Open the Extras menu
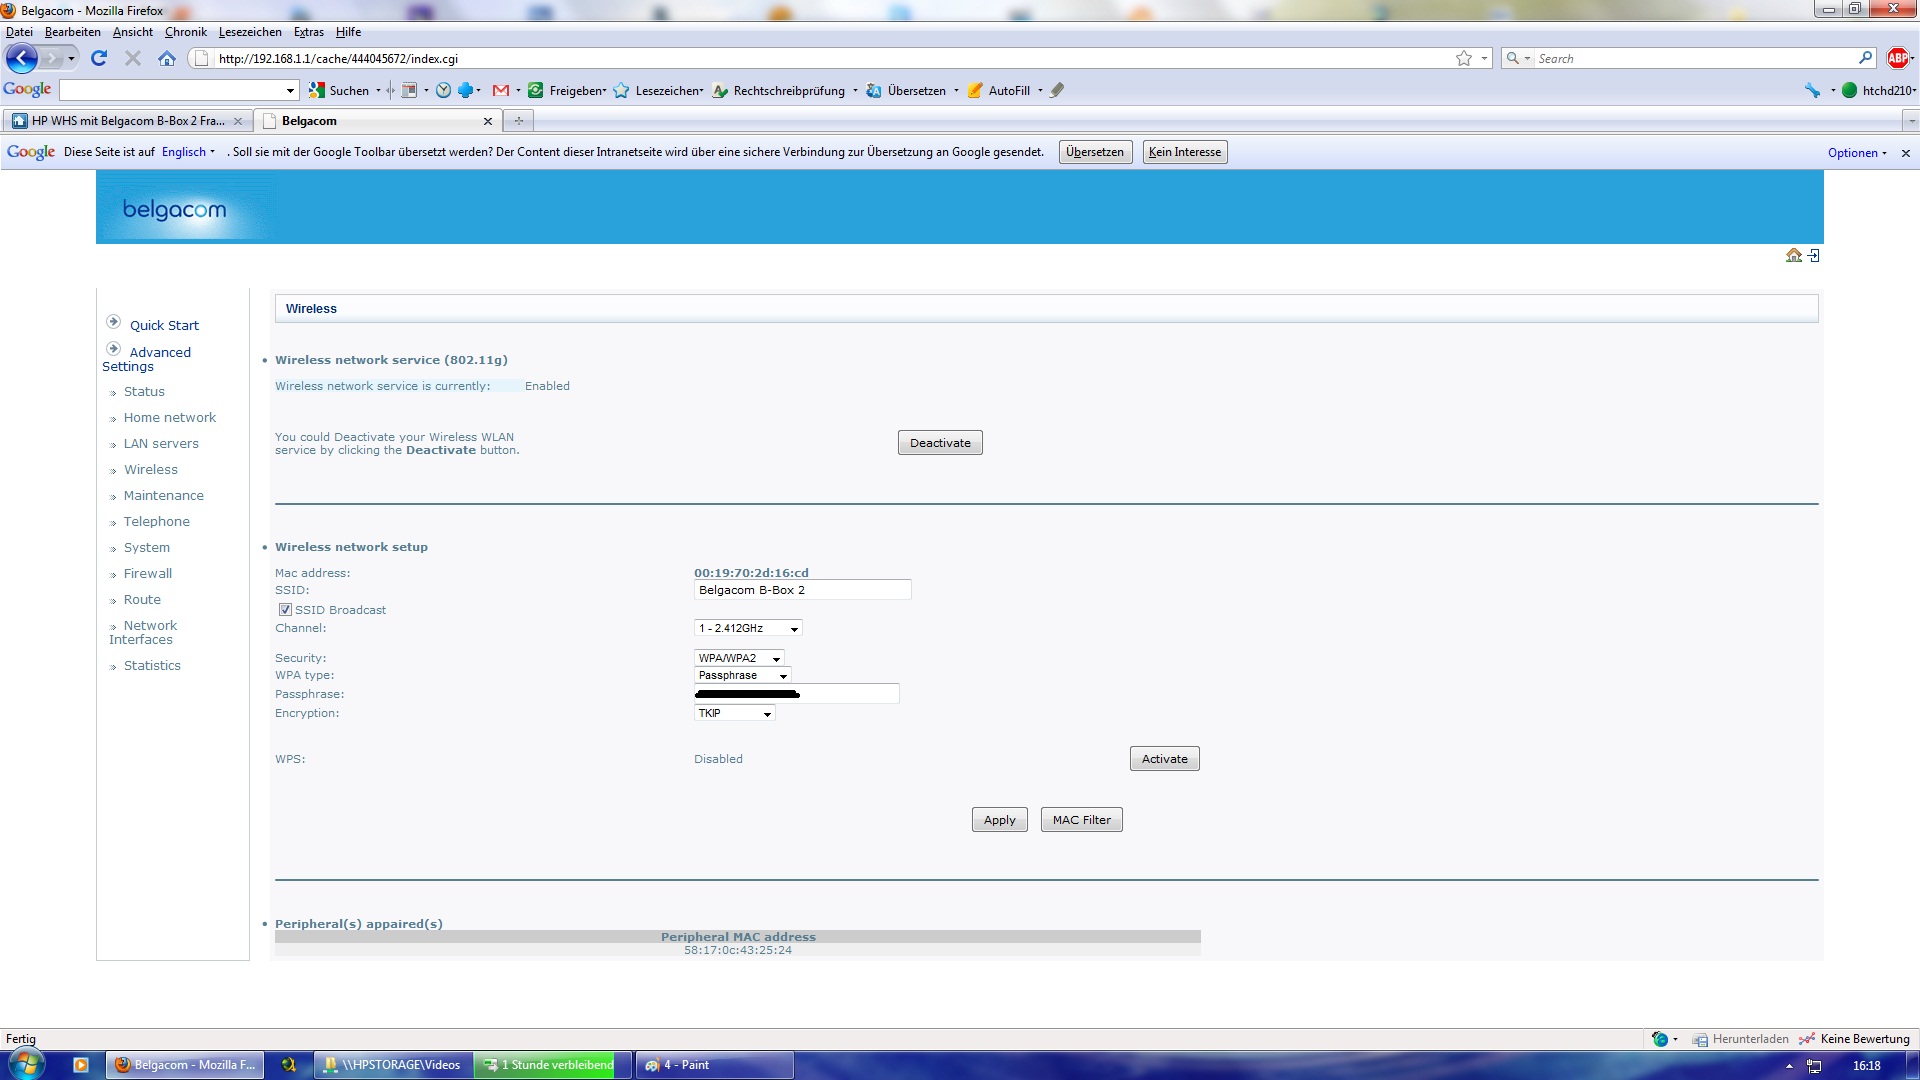Viewport: 1920px width, 1080px height. click(x=308, y=32)
